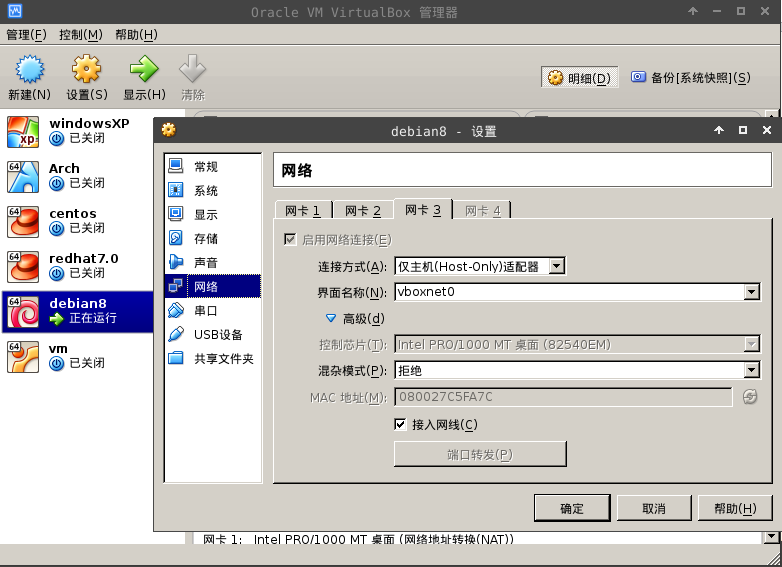Click the gear icon in debian8 settings title bar
The image size is (782, 567).
pos(169,130)
